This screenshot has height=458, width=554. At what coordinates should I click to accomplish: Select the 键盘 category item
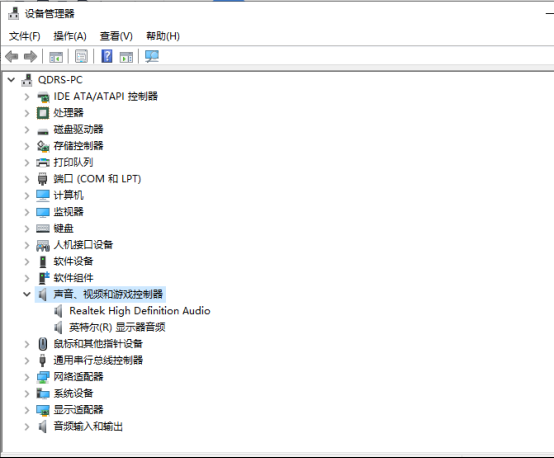tap(64, 228)
